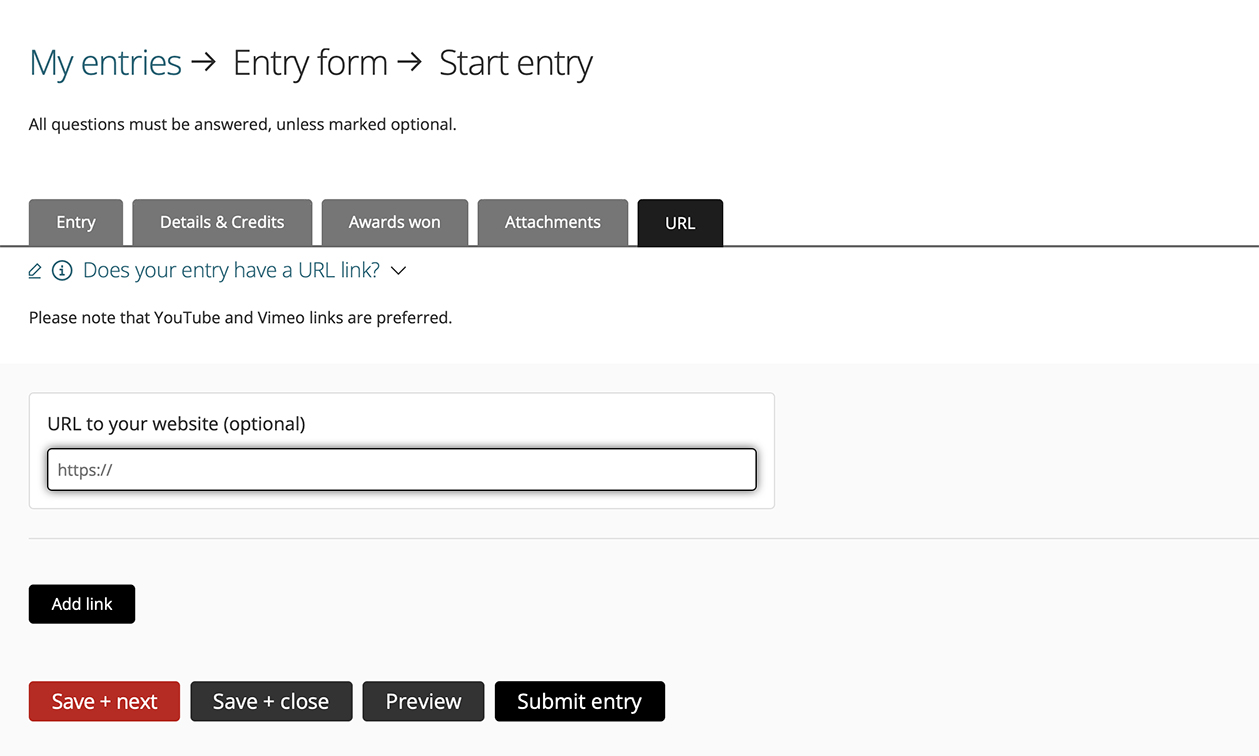Open the info icon next to URL question
Image resolution: width=1259 pixels, height=756 pixels.
[x=62, y=271]
